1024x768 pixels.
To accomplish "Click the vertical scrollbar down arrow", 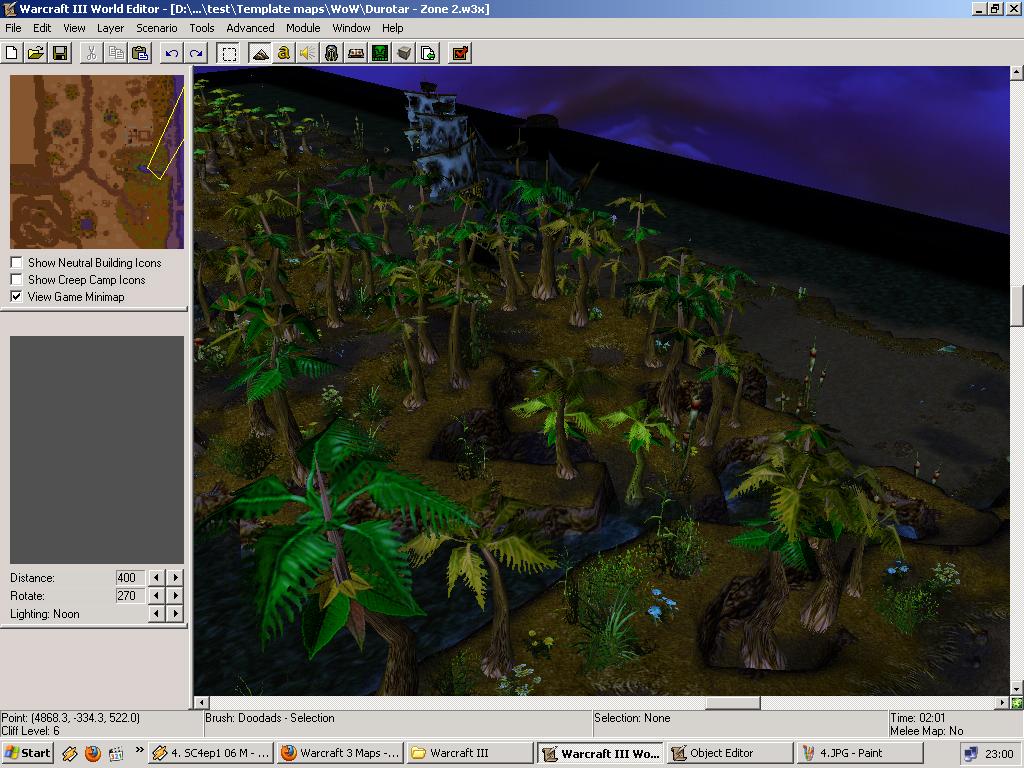I will pyautogui.click(x=1017, y=688).
